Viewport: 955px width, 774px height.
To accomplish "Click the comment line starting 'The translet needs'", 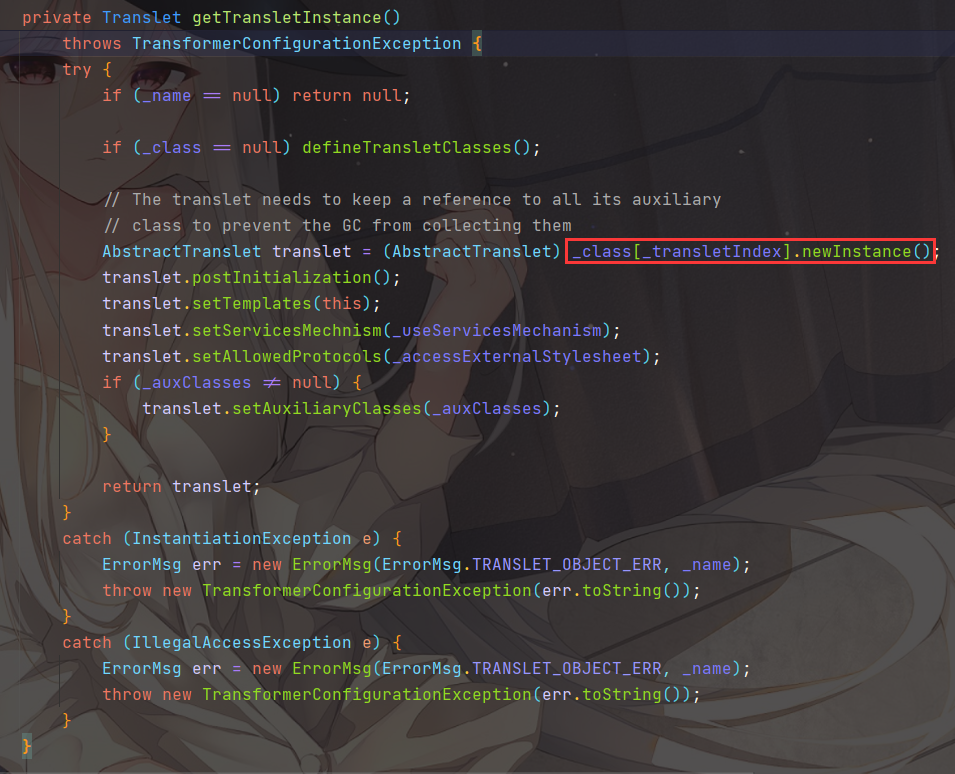I will coord(412,200).
